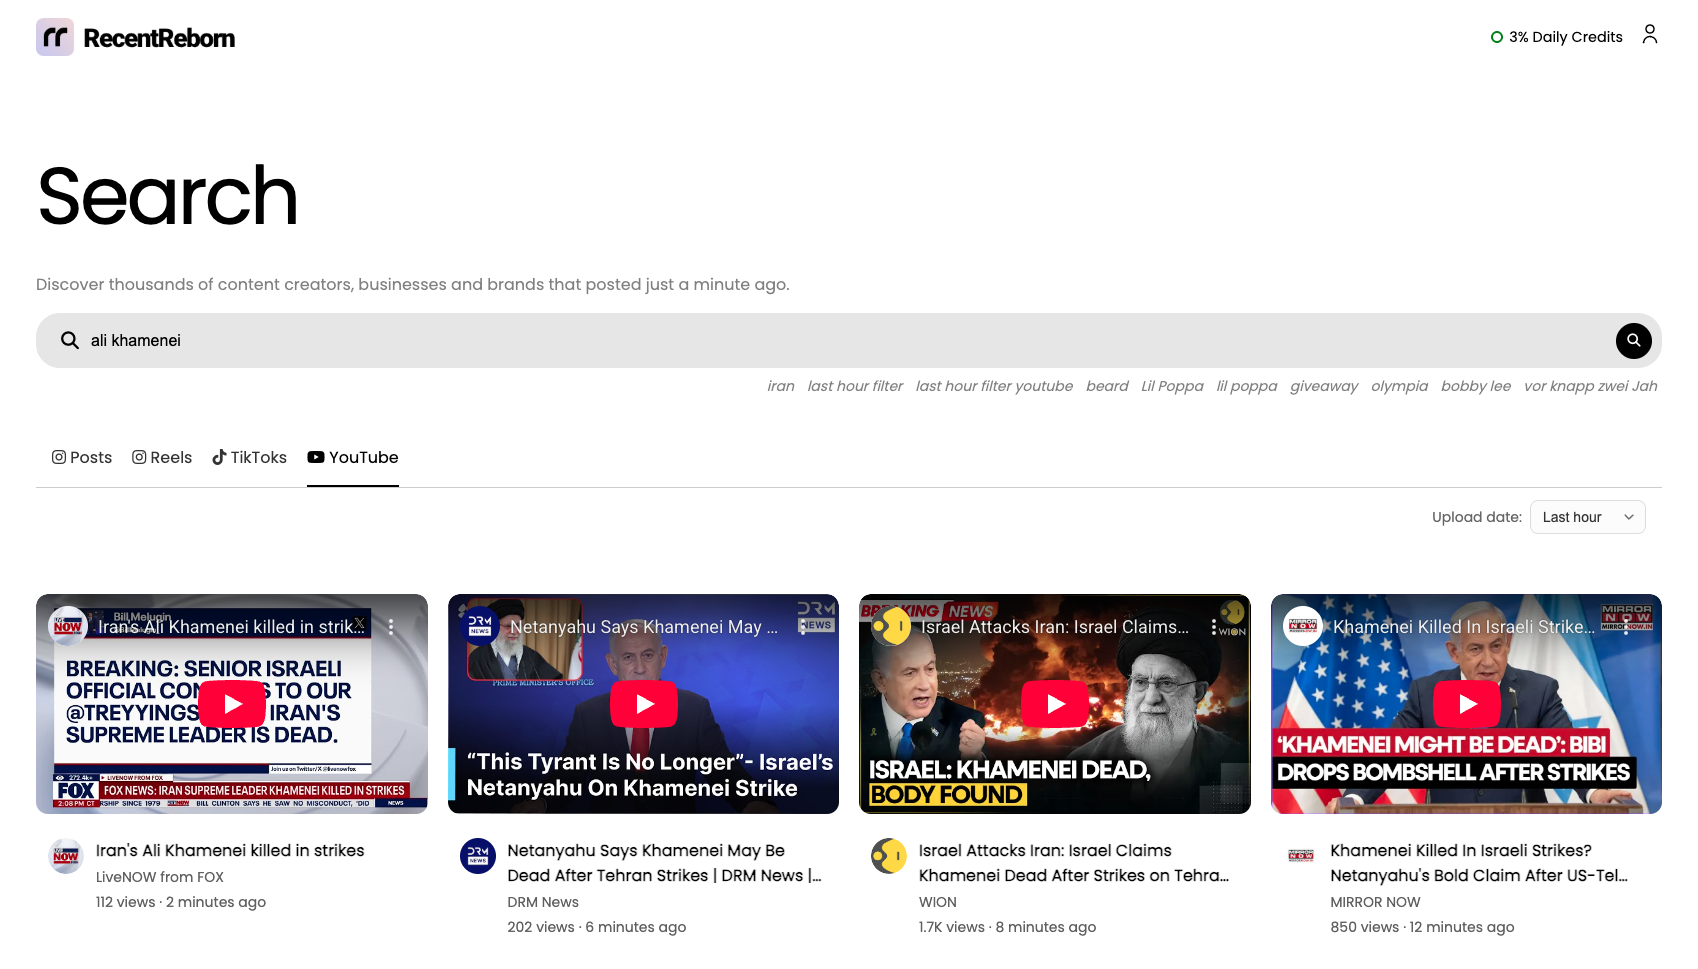Open 'Iran's Ali Khamenei killed in strikes' title
Image resolution: width=1698 pixels, height=969 pixels.
[230, 851]
